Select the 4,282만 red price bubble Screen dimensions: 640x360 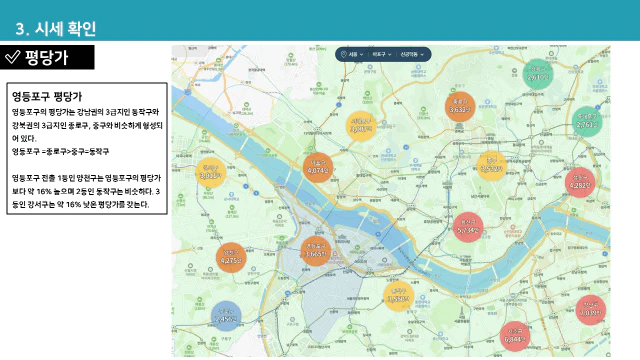580,182
